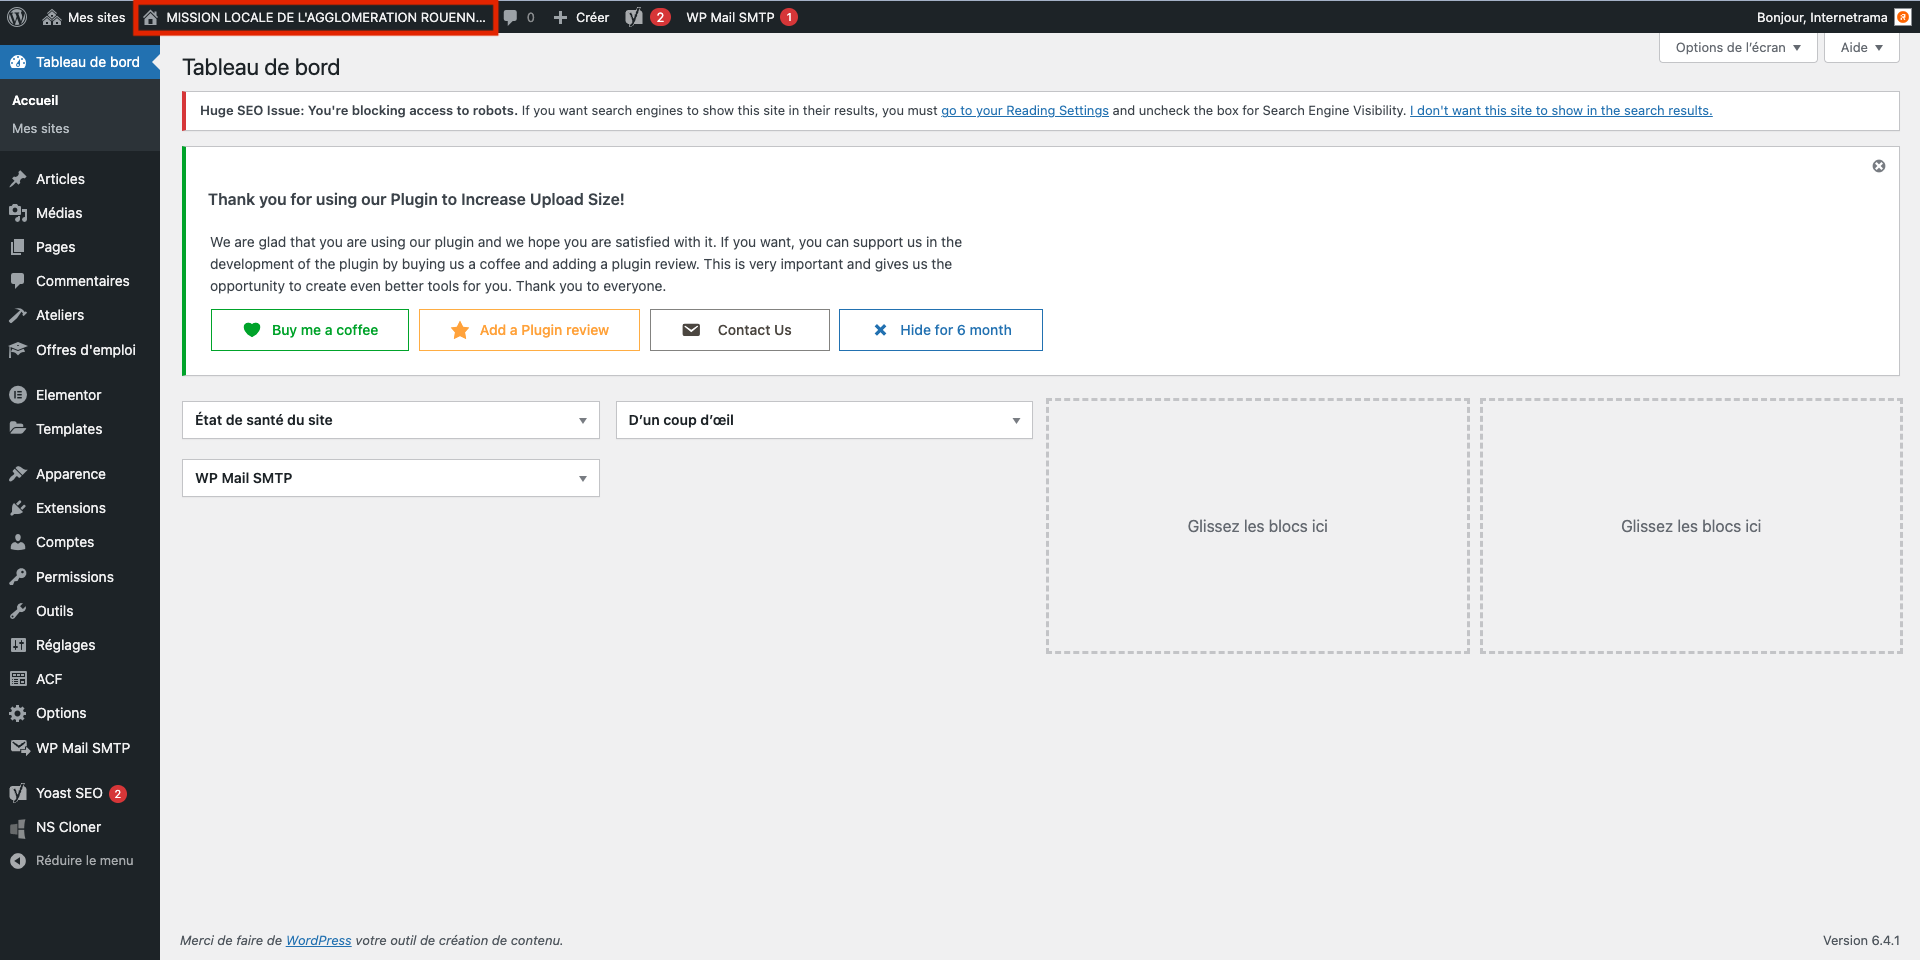Open the Aide help dropdown
The height and width of the screenshot is (960, 1920).
click(1861, 48)
